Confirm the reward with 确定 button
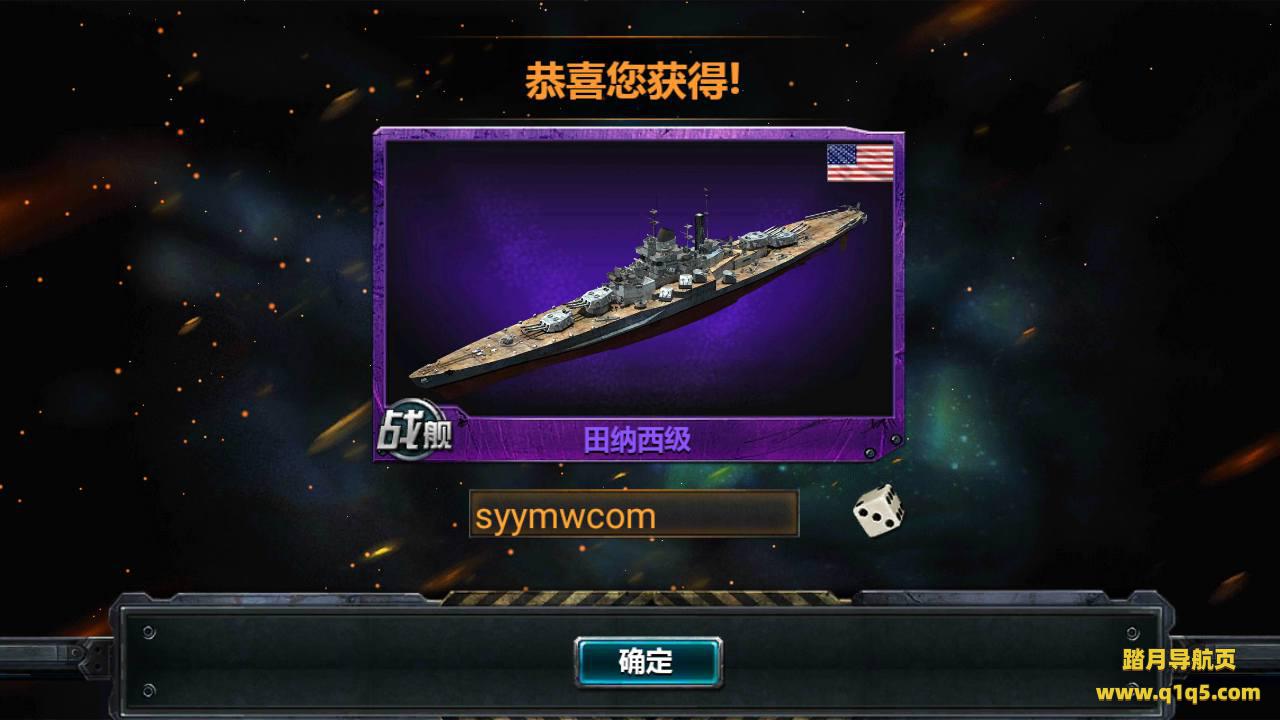This screenshot has height=720, width=1280. pos(648,661)
